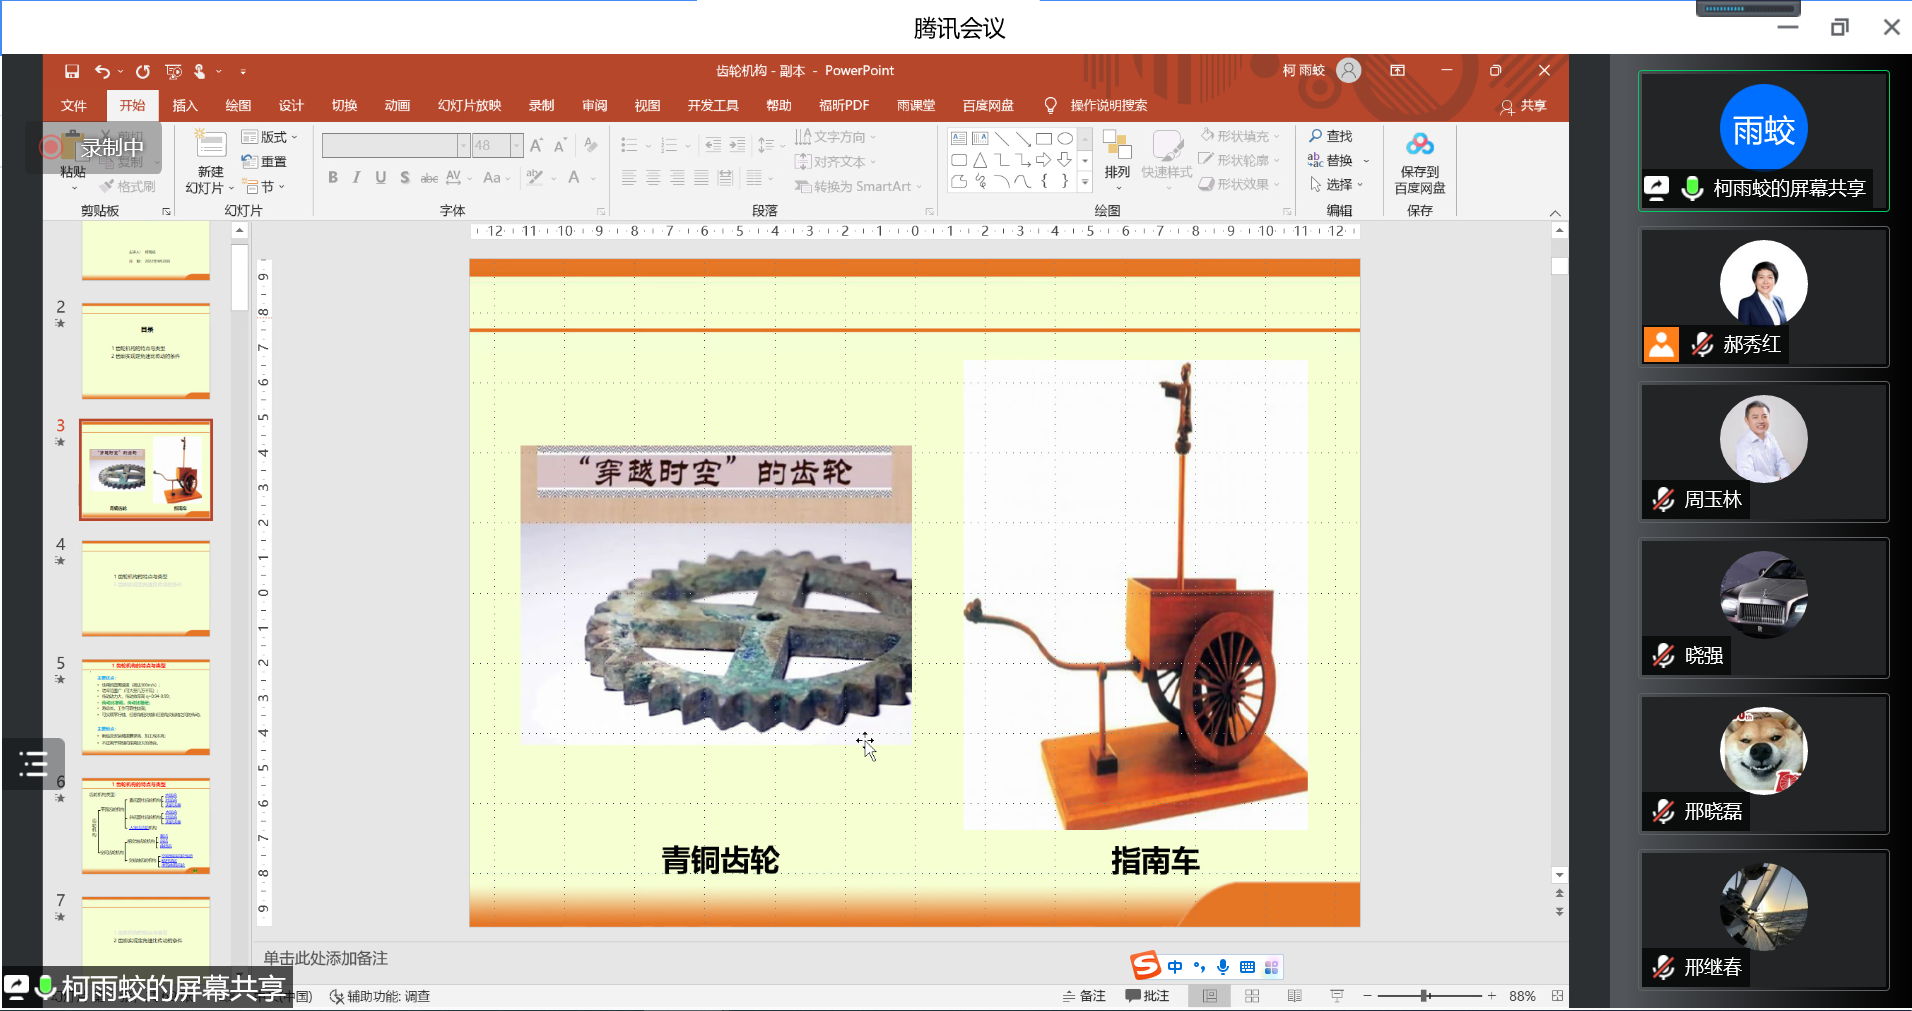The image size is (1912, 1011).
Task: Insert a text box from shapes gallery
Action: [x=959, y=139]
